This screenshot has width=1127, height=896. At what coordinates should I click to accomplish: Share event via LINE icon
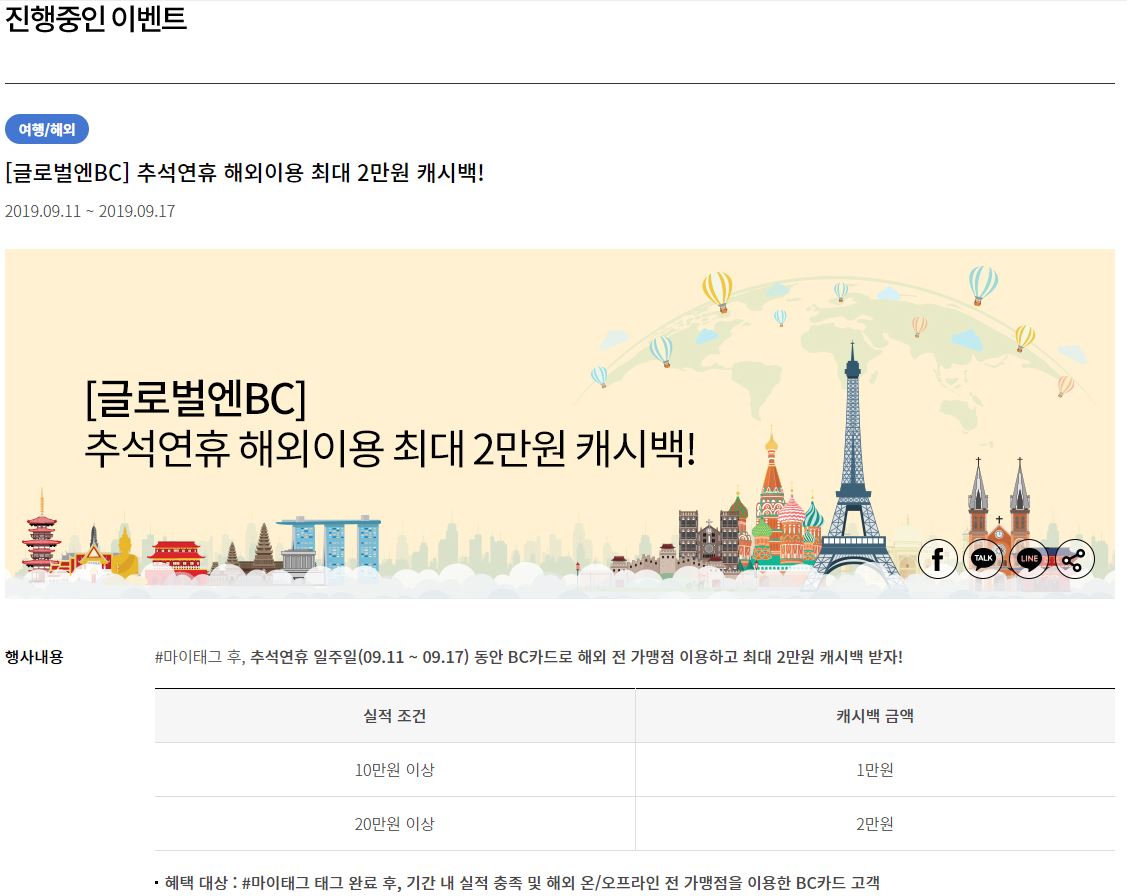(1029, 559)
